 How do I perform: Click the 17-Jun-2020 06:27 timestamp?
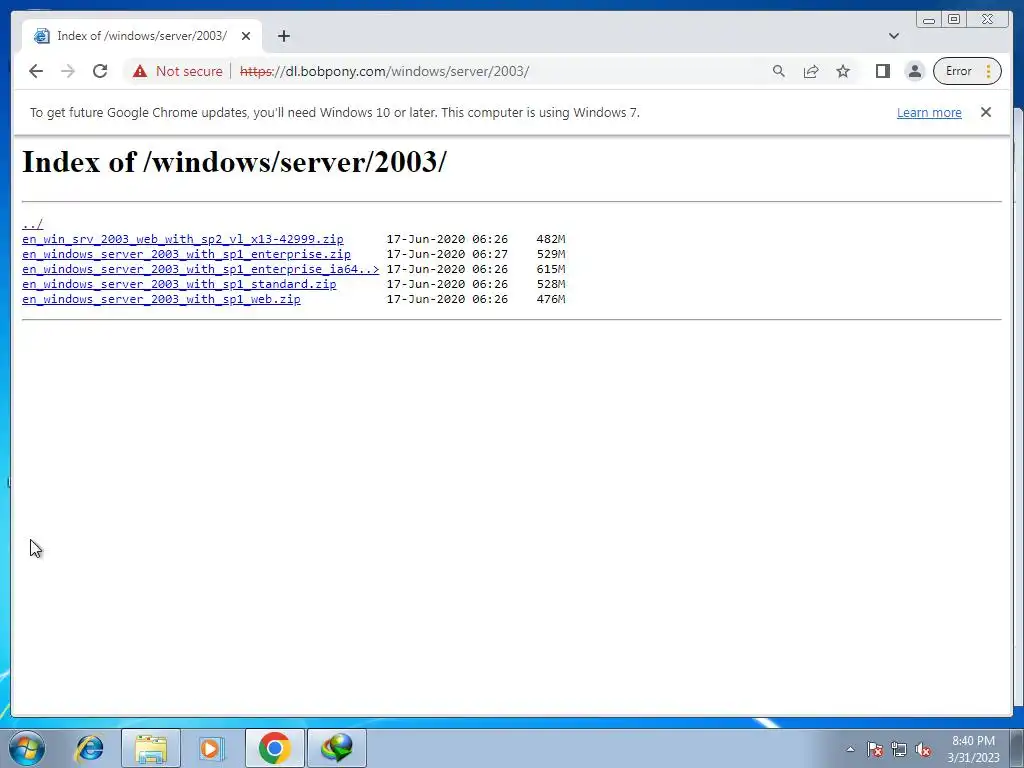(x=447, y=254)
